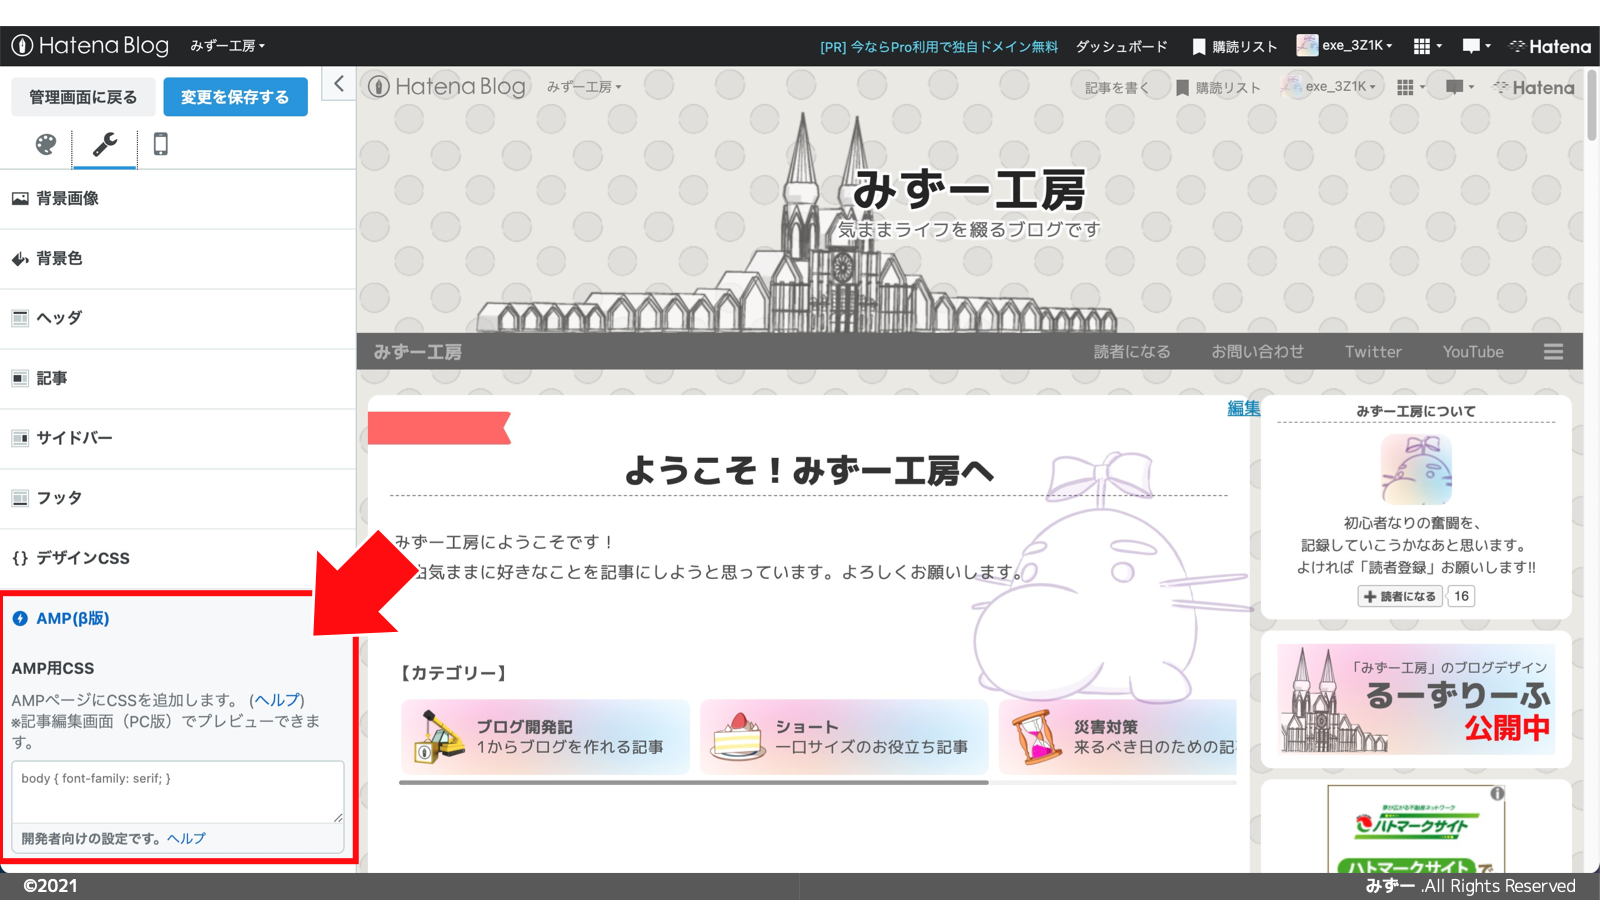Collapse the design sidebar with the chevron
Screen dimensions: 1600x900
(339, 84)
